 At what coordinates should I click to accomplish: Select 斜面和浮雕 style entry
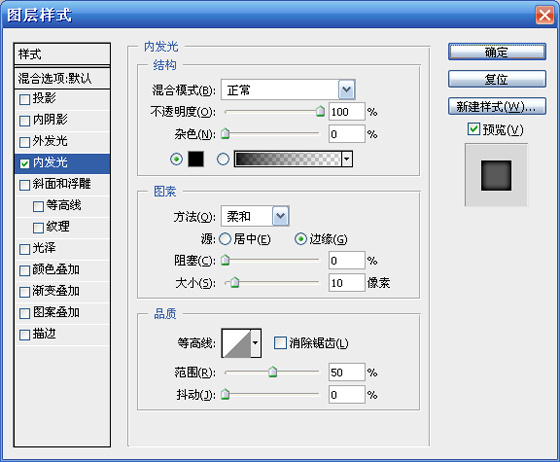pos(62,185)
